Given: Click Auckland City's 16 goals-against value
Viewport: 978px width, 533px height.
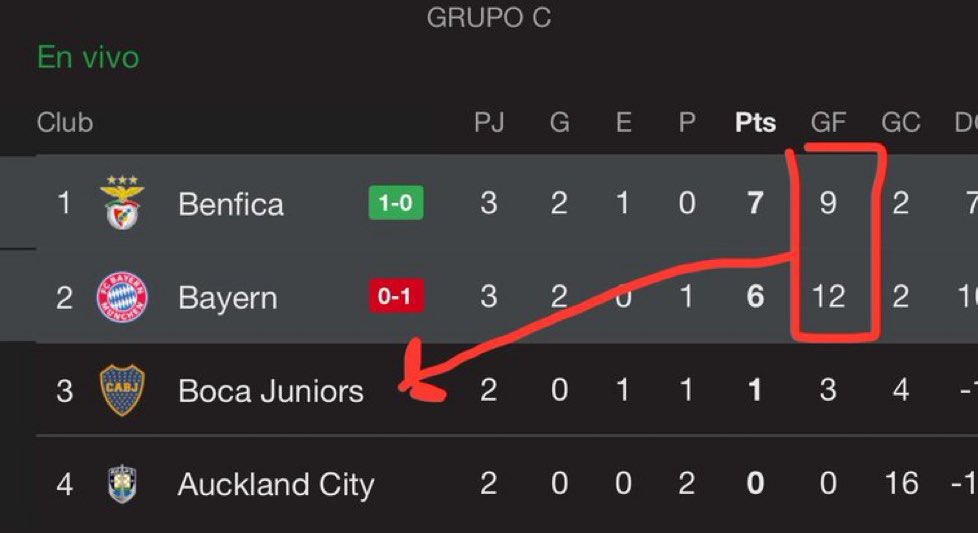Looking at the screenshot, I should [x=901, y=483].
